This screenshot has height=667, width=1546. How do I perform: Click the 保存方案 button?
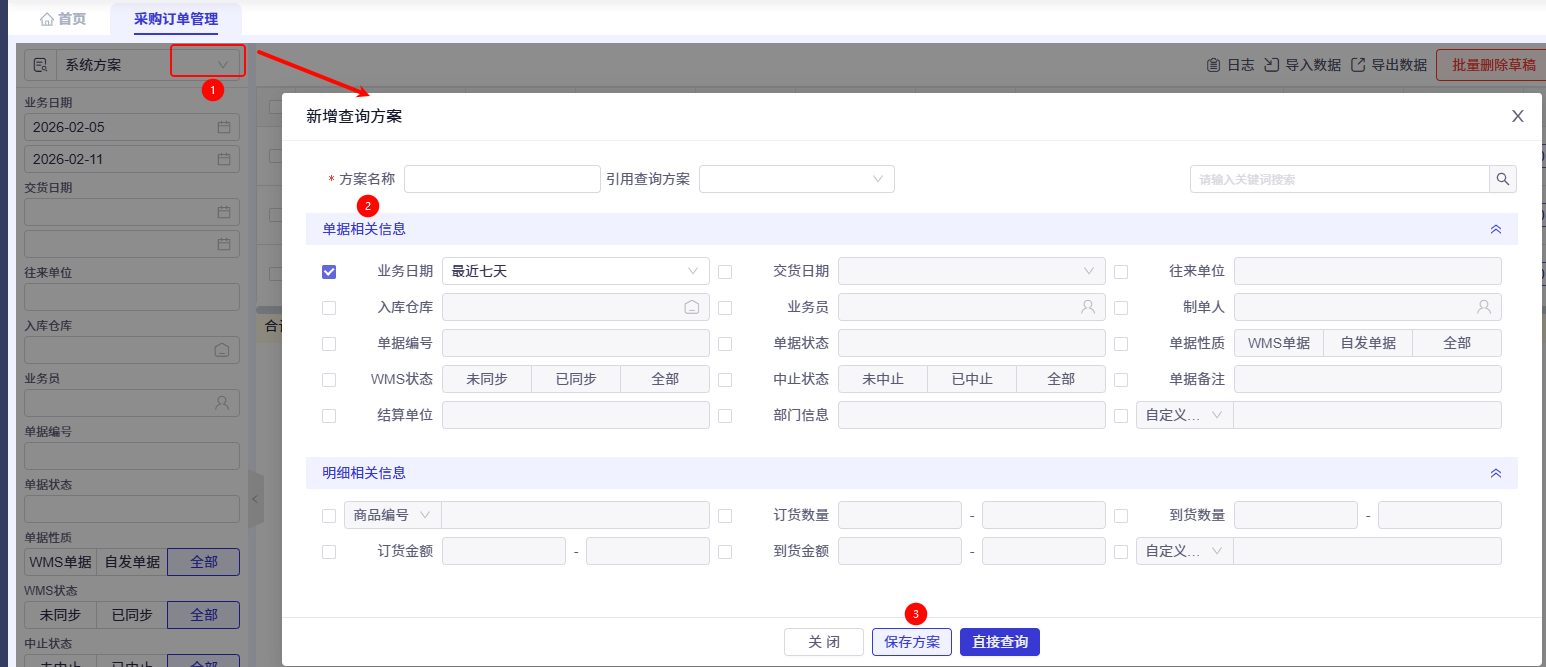(x=912, y=642)
